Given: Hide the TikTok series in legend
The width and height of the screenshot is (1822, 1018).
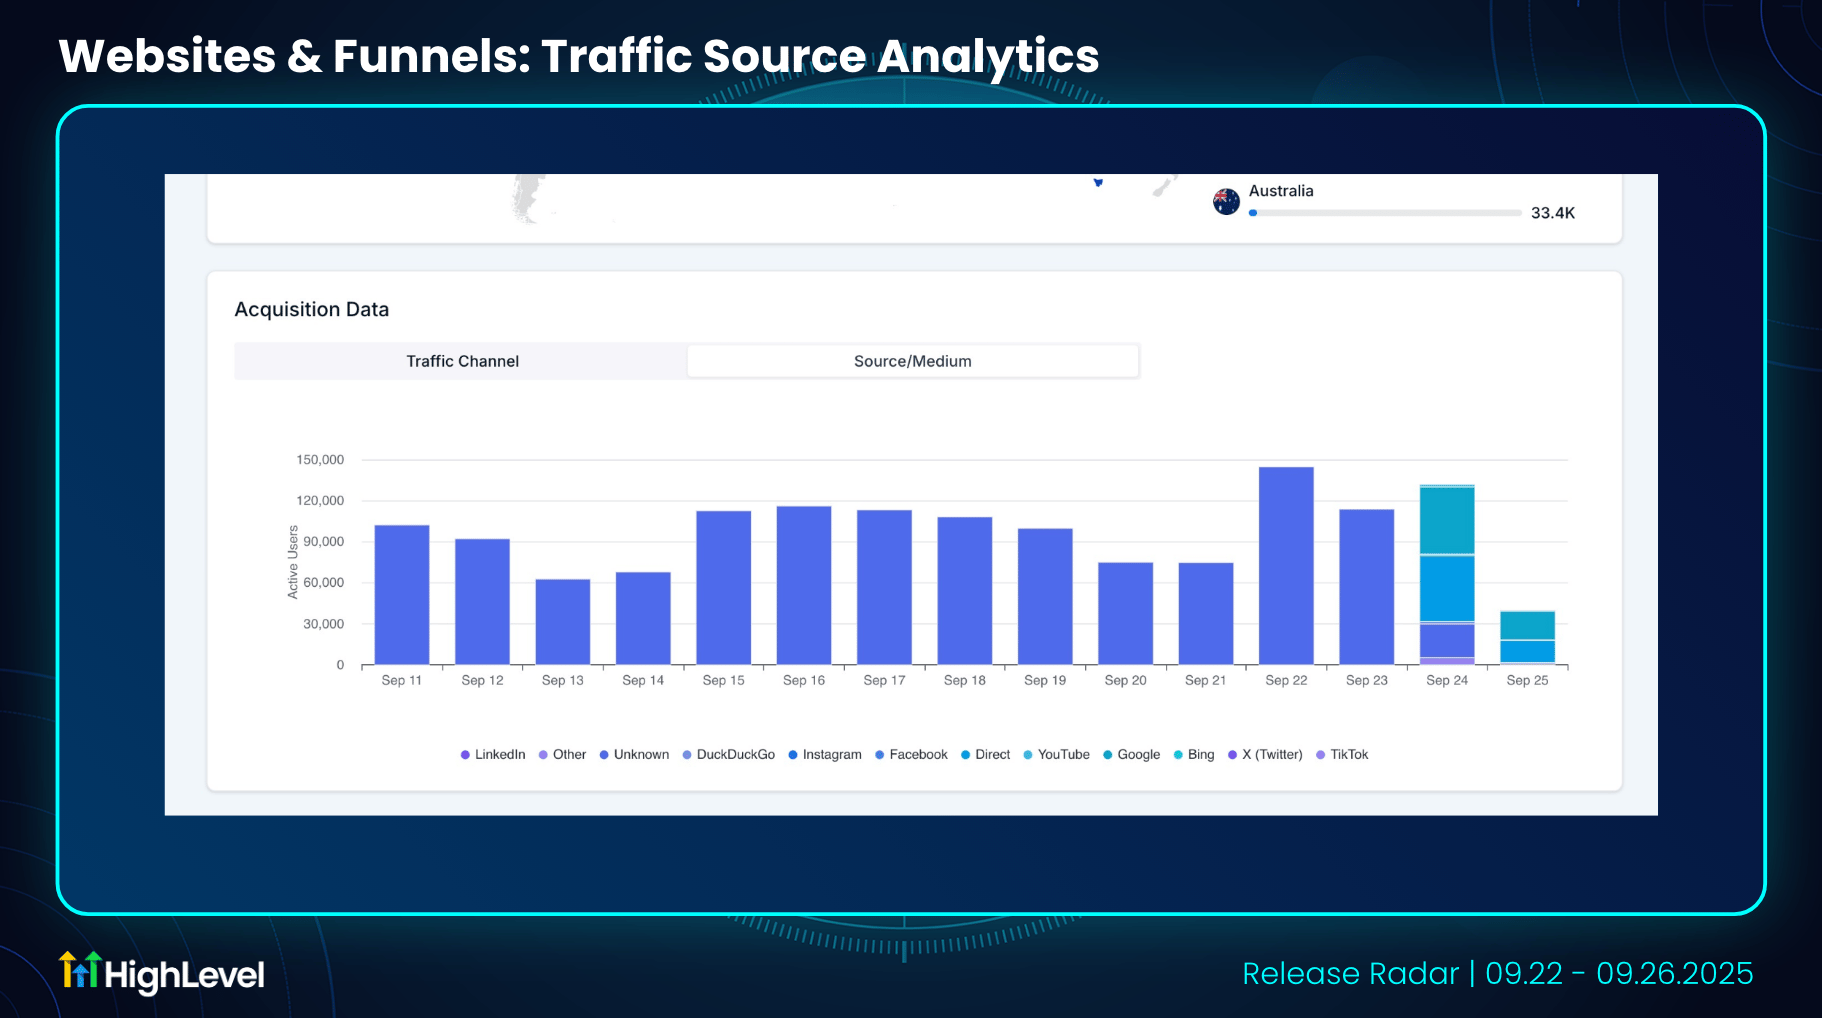Looking at the screenshot, I should (1342, 755).
